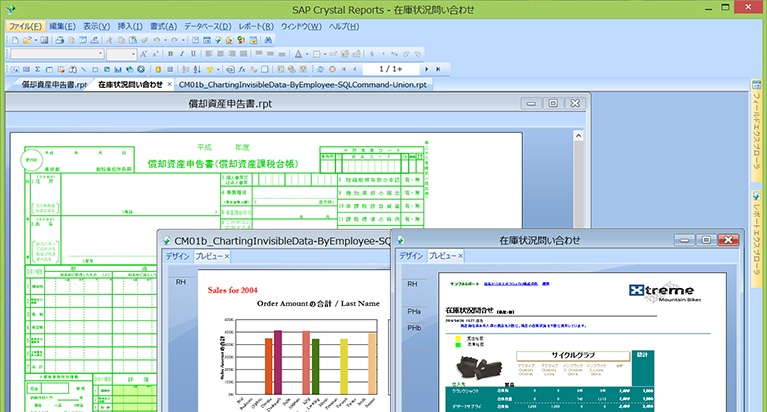This screenshot has height=412, width=767.
Task: Open the Database Expert cylinder icon
Action: coord(158,69)
